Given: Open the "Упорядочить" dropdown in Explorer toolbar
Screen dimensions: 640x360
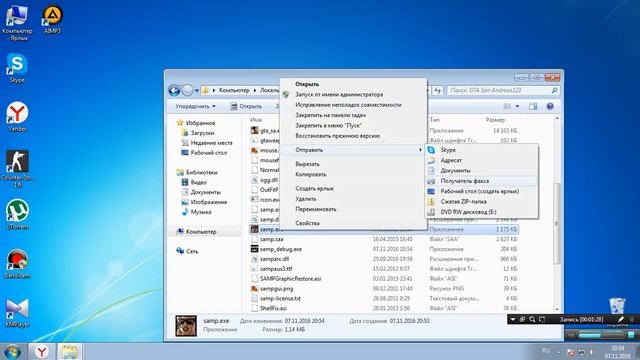Looking at the screenshot, I should 196,106.
